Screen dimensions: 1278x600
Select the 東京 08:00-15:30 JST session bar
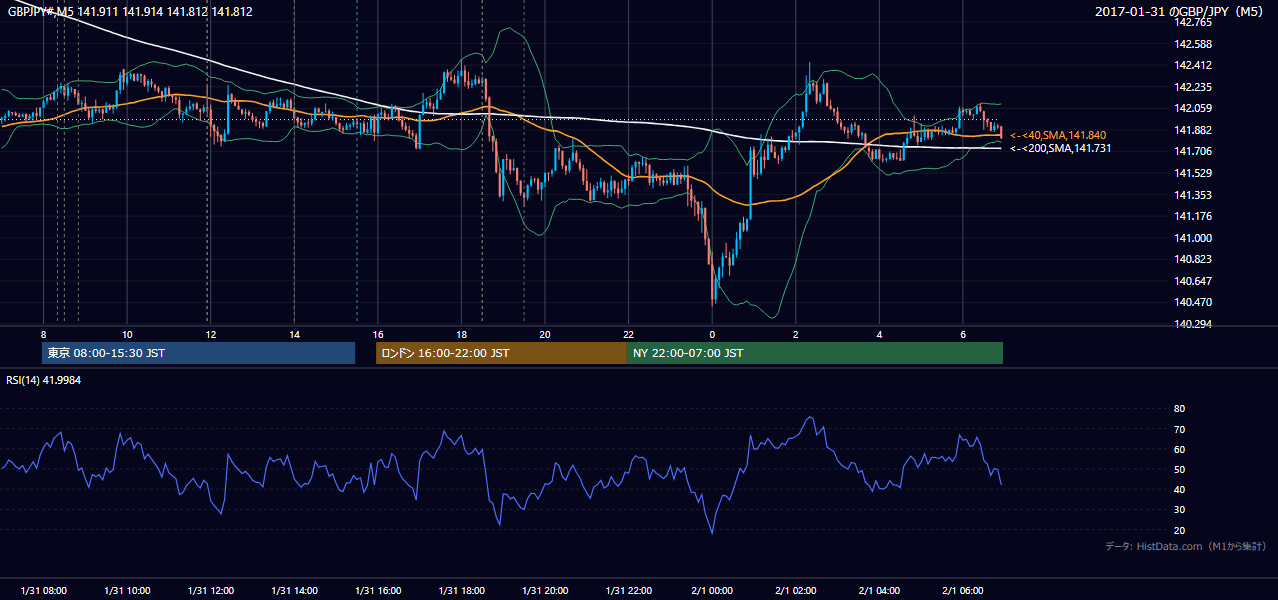click(x=198, y=353)
